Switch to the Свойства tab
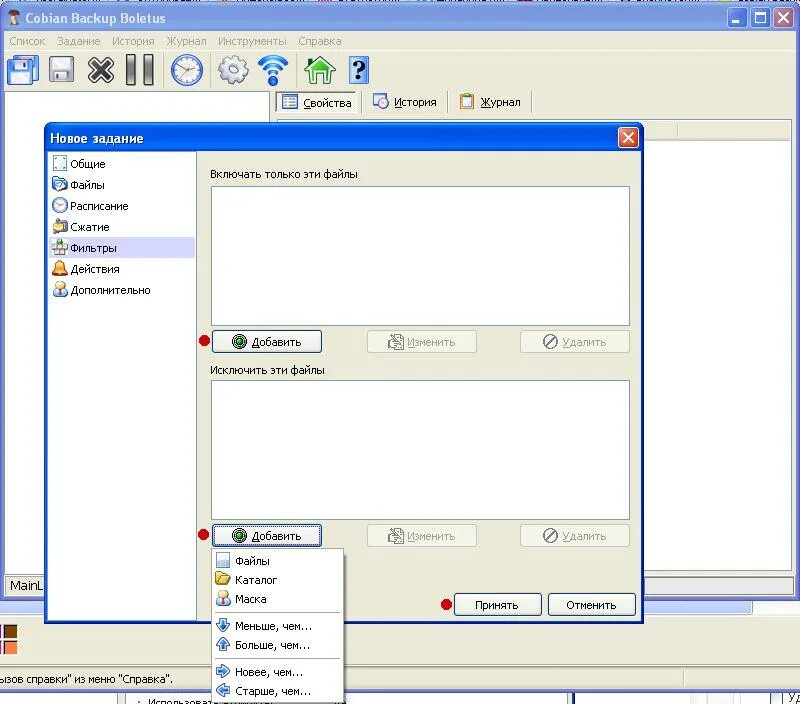800x704 pixels. [x=317, y=102]
